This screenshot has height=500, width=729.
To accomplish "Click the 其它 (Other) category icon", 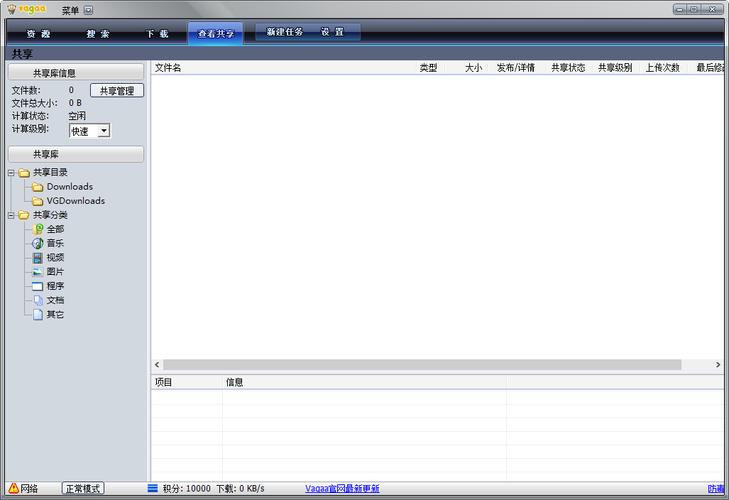I will [x=38, y=314].
